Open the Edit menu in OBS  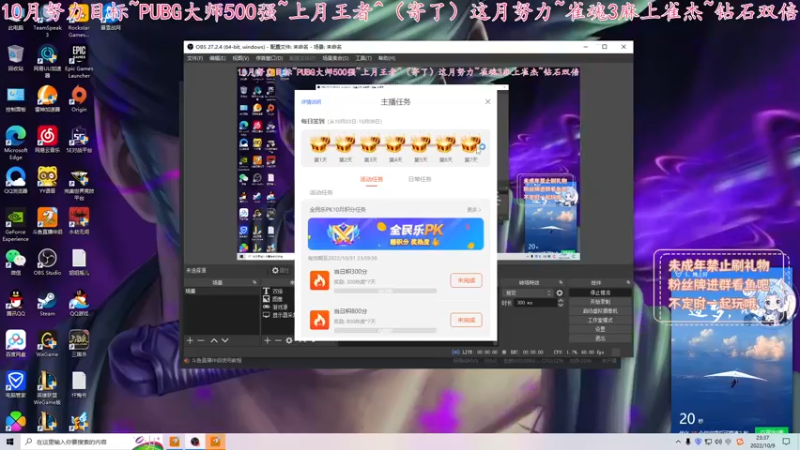[x=217, y=58]
